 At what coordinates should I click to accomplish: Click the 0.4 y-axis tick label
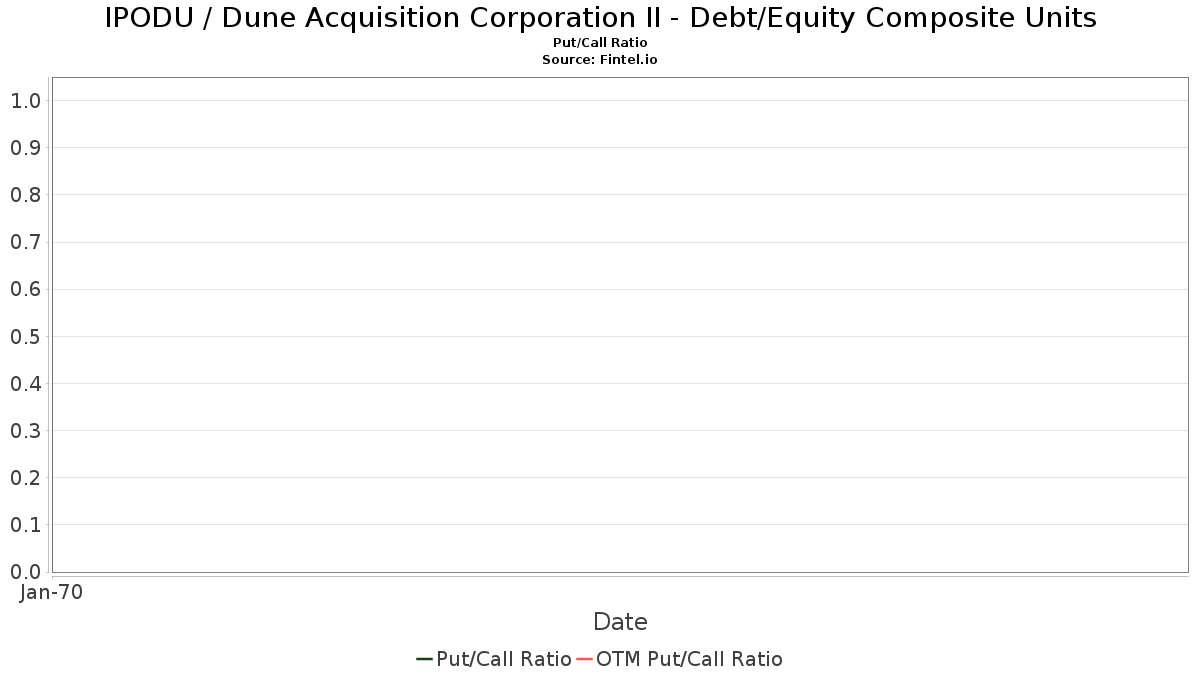25,384
